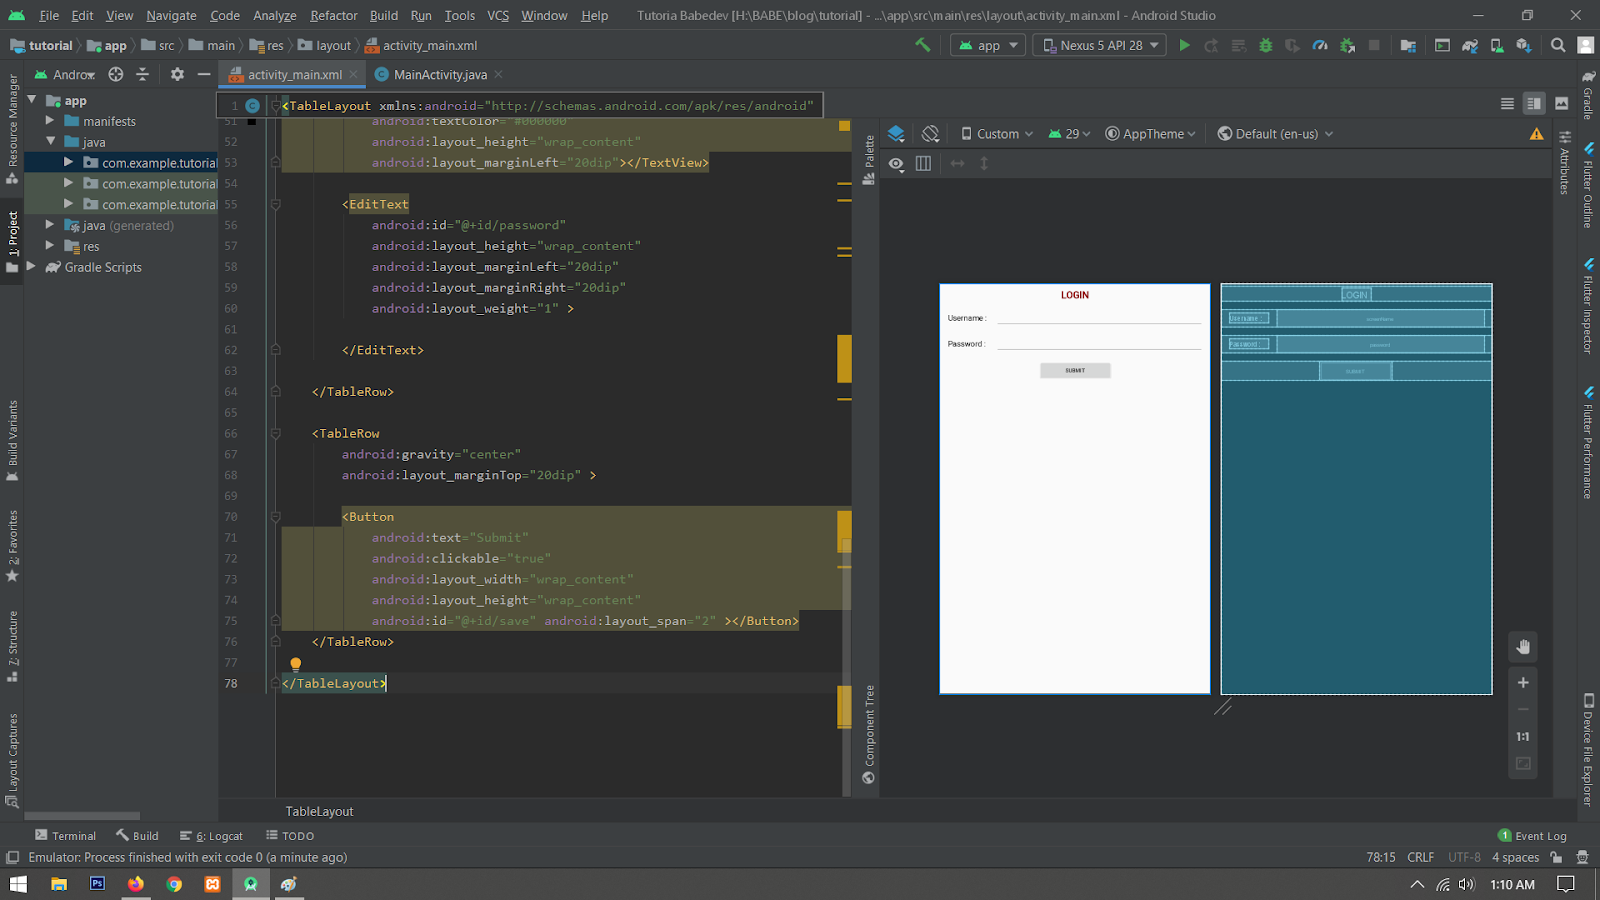Run the app with green play button
Image resolution: width=1600 pixels, height=900 pixels.
[1184, 45]
